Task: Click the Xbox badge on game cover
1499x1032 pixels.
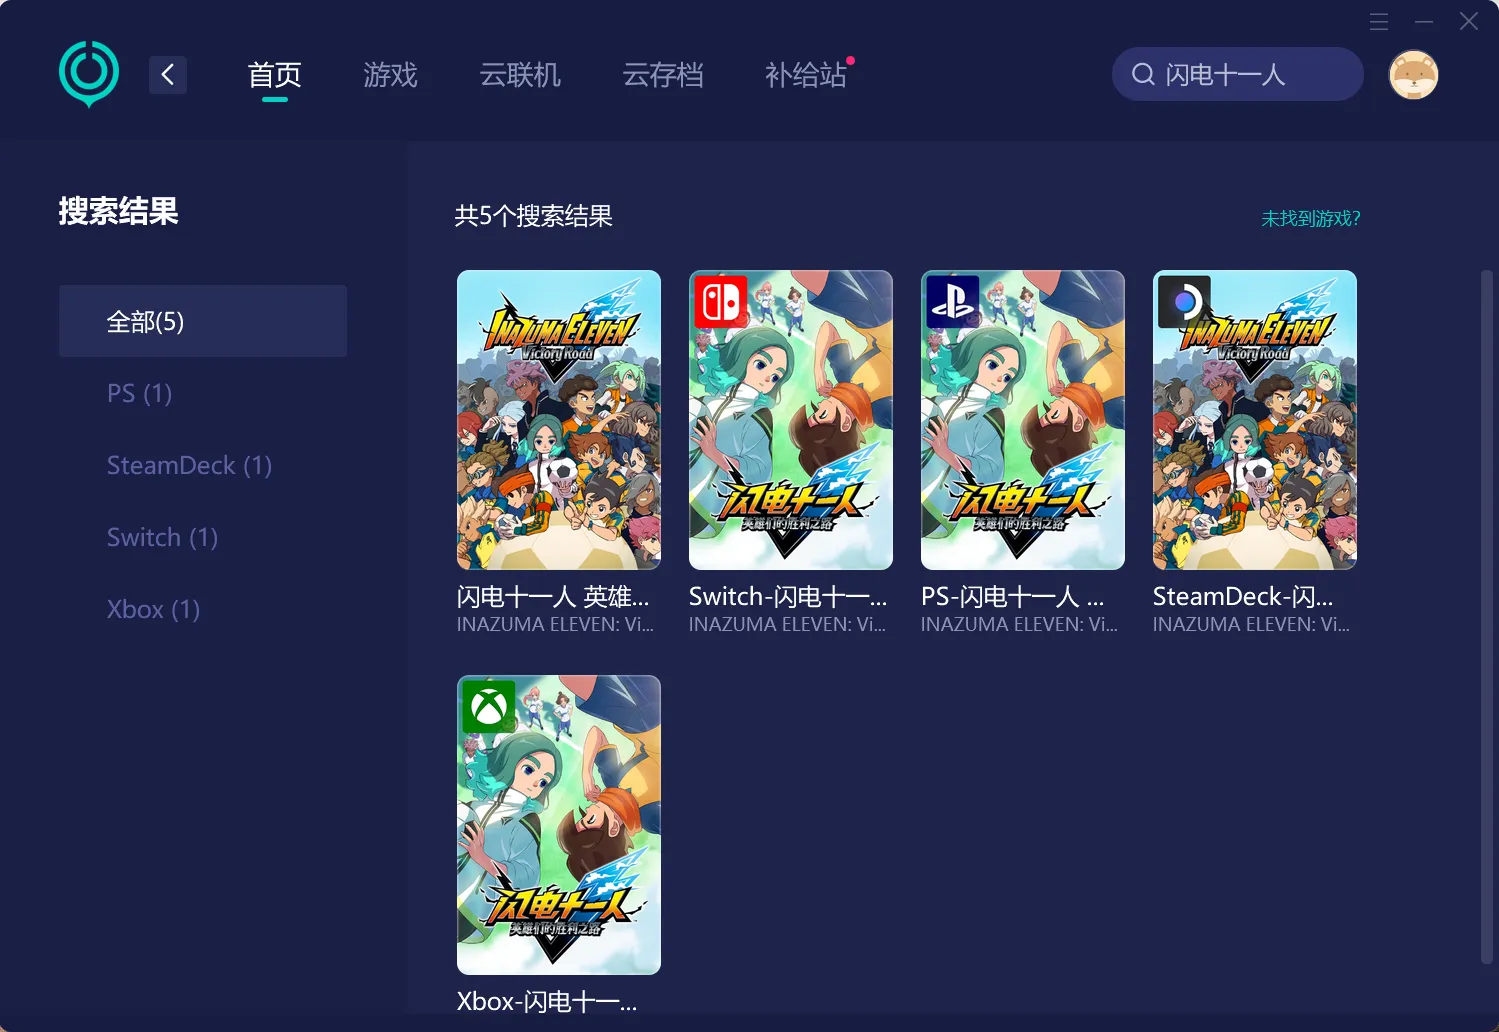Action: coord(489,707)
